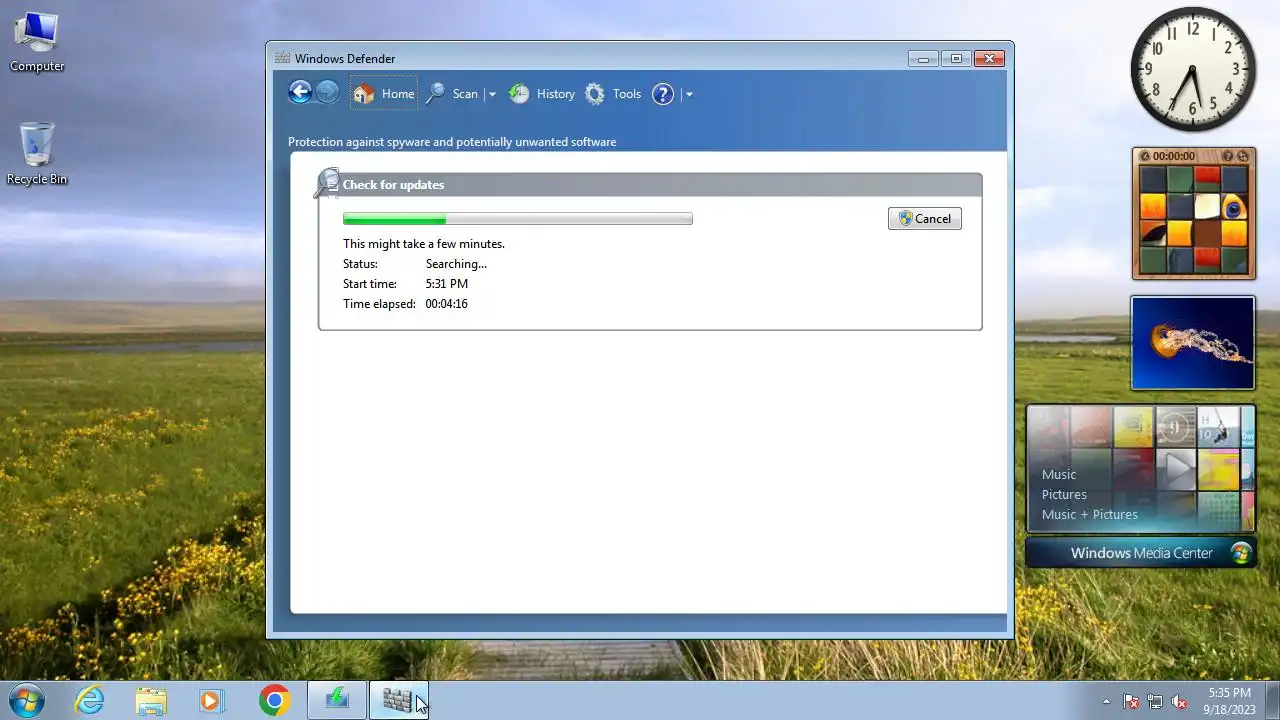Viewport: 1280px width, 720px height.
Task: Click the blue Help question mark icon
Action: (663, 94)
